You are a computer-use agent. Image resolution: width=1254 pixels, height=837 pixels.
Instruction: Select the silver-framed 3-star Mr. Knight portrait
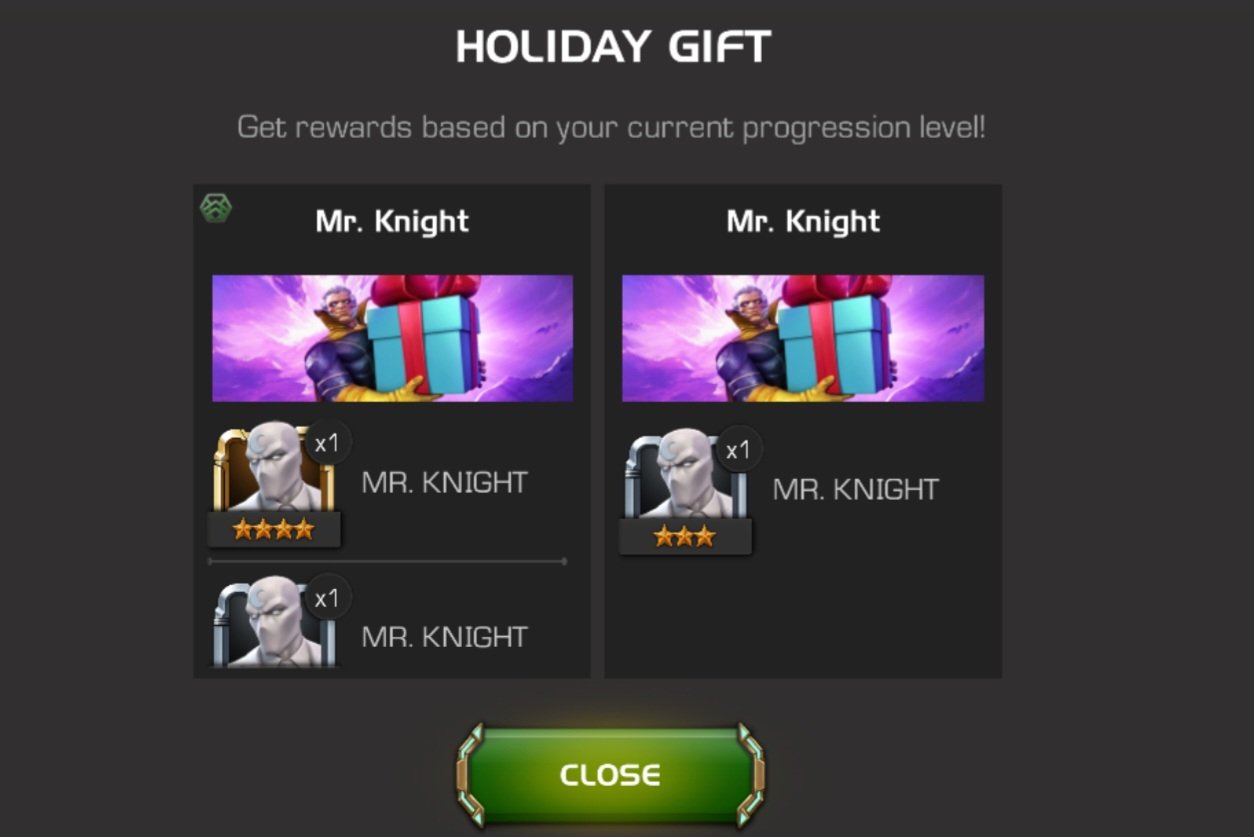tap(685, 476)
